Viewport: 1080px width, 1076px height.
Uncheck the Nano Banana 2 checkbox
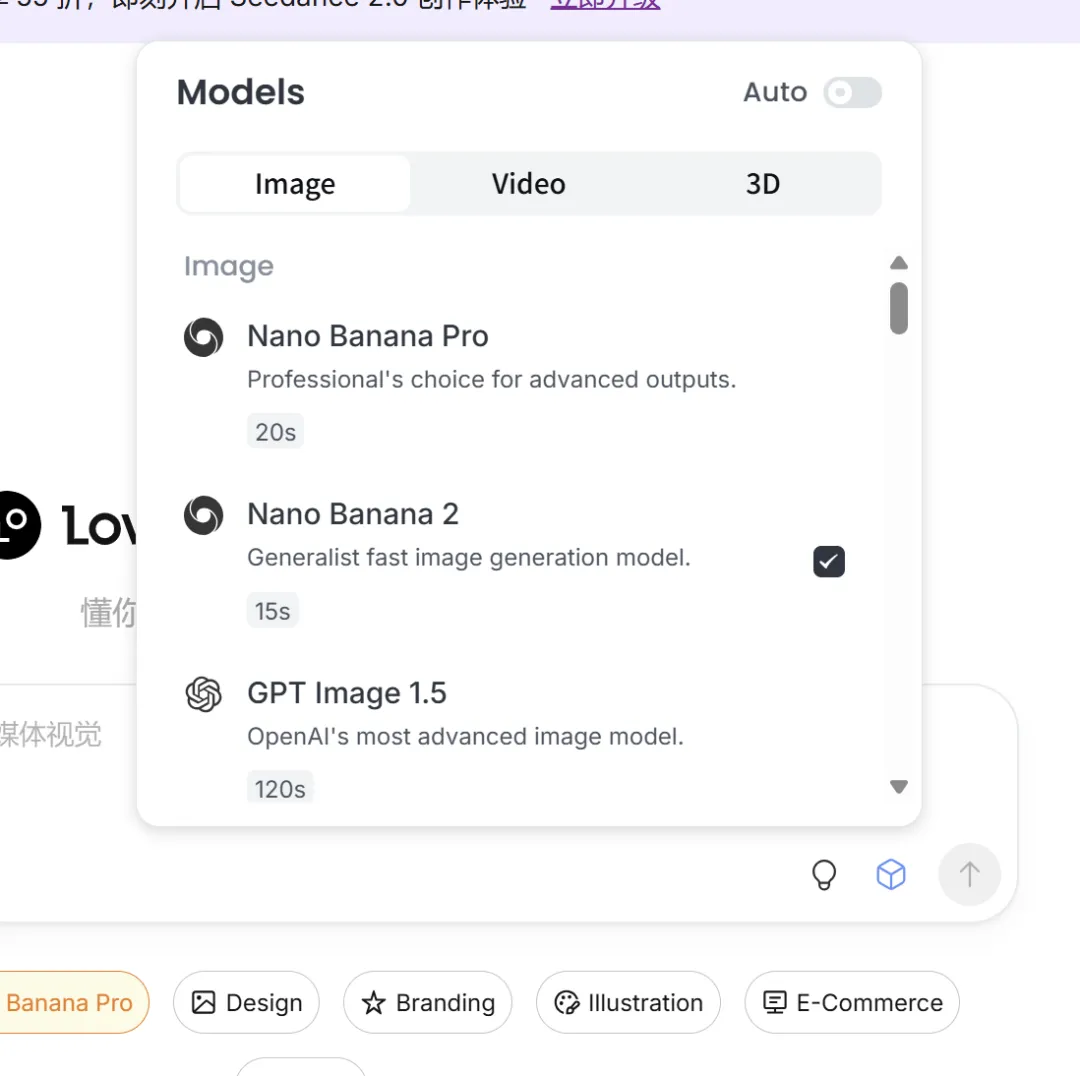[x=829, y=561]
